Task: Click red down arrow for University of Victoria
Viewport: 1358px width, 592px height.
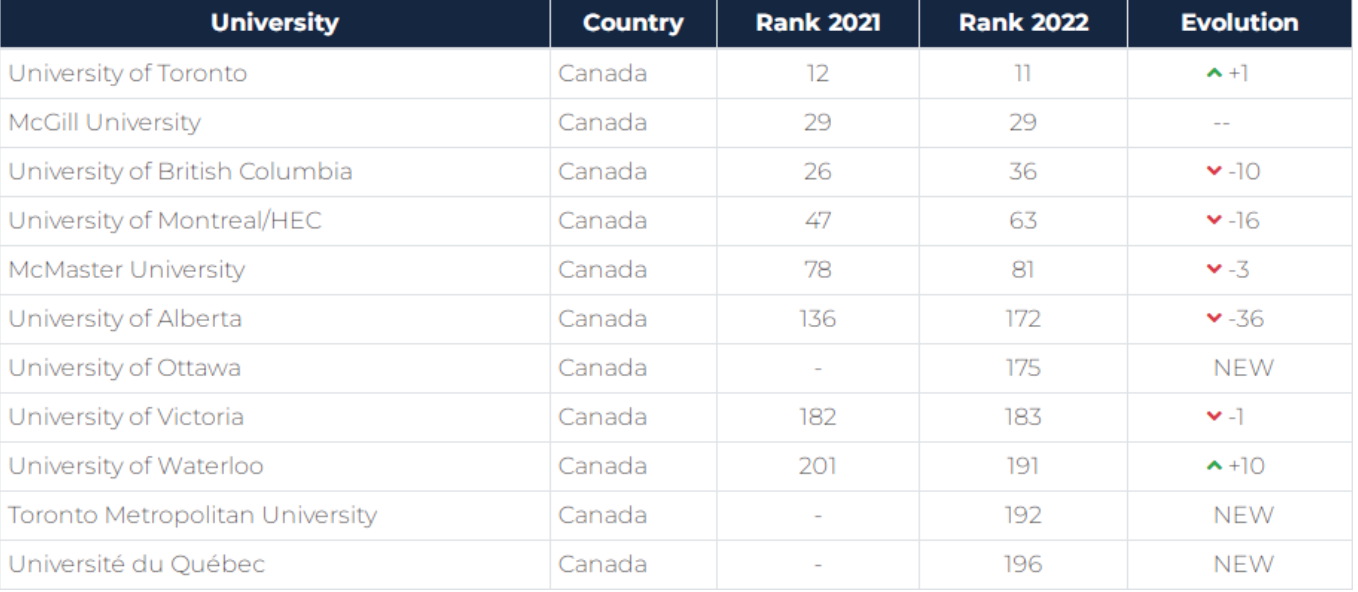Action: [x=1214, y=417]
